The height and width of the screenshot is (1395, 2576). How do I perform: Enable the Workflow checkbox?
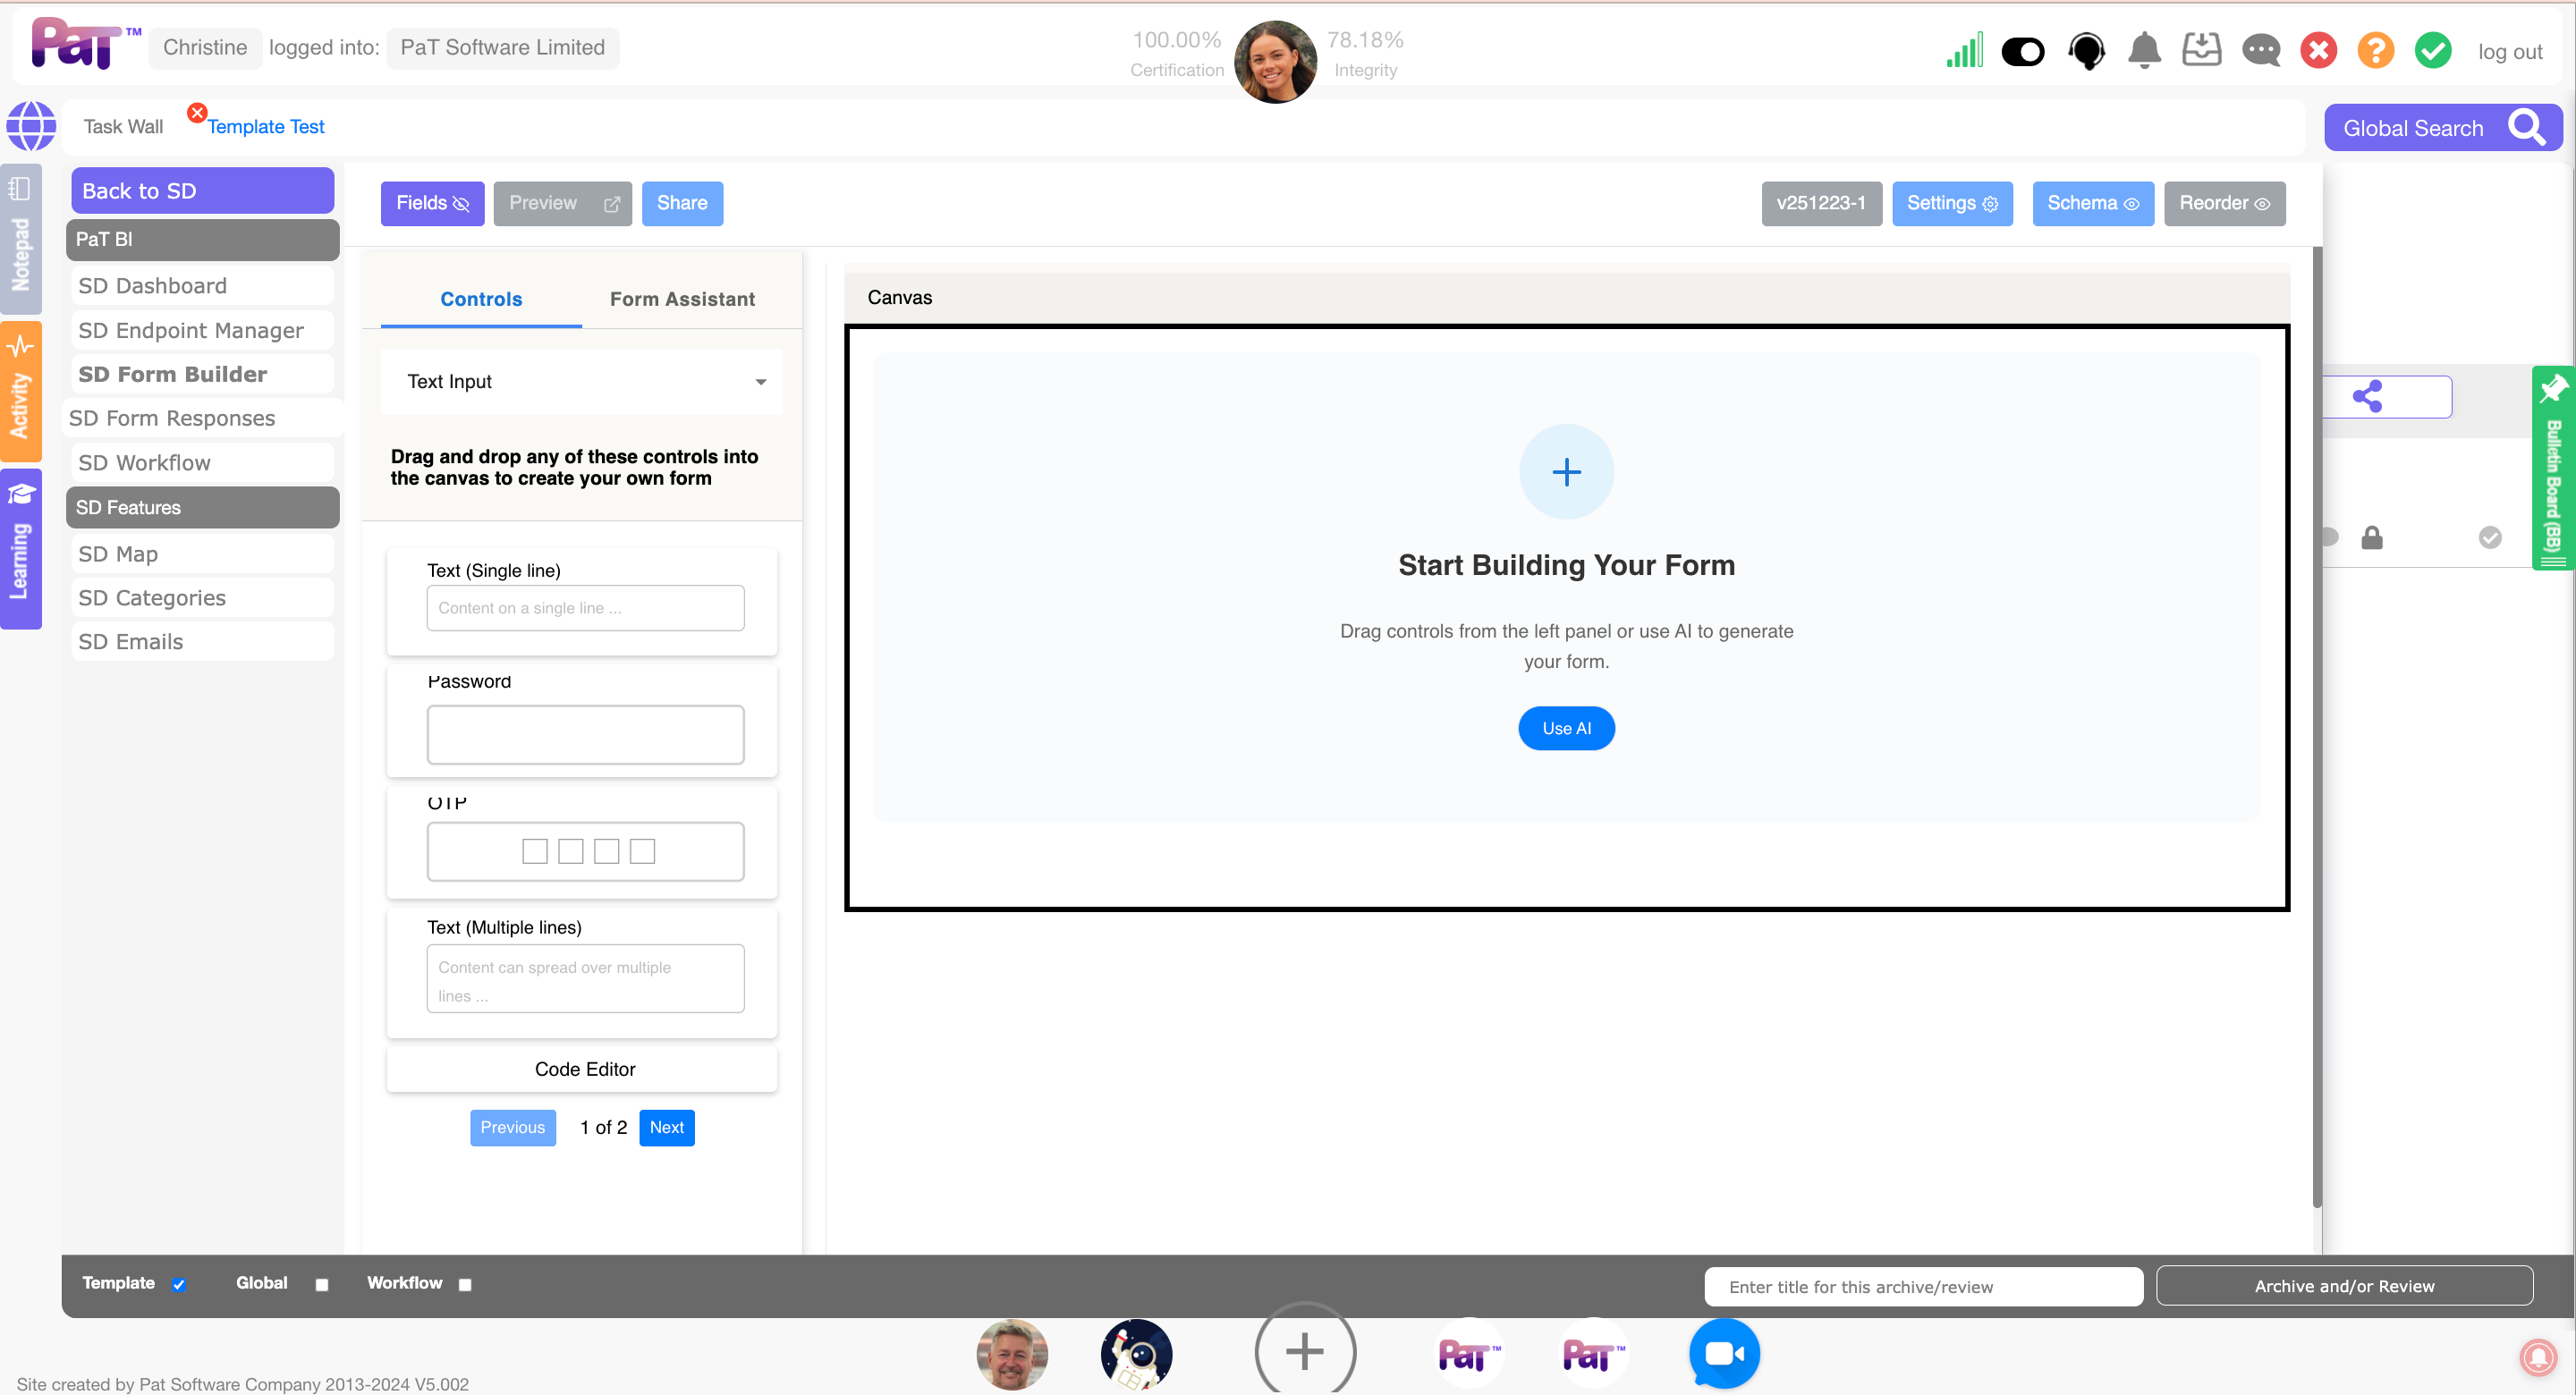click(465, 1285)
